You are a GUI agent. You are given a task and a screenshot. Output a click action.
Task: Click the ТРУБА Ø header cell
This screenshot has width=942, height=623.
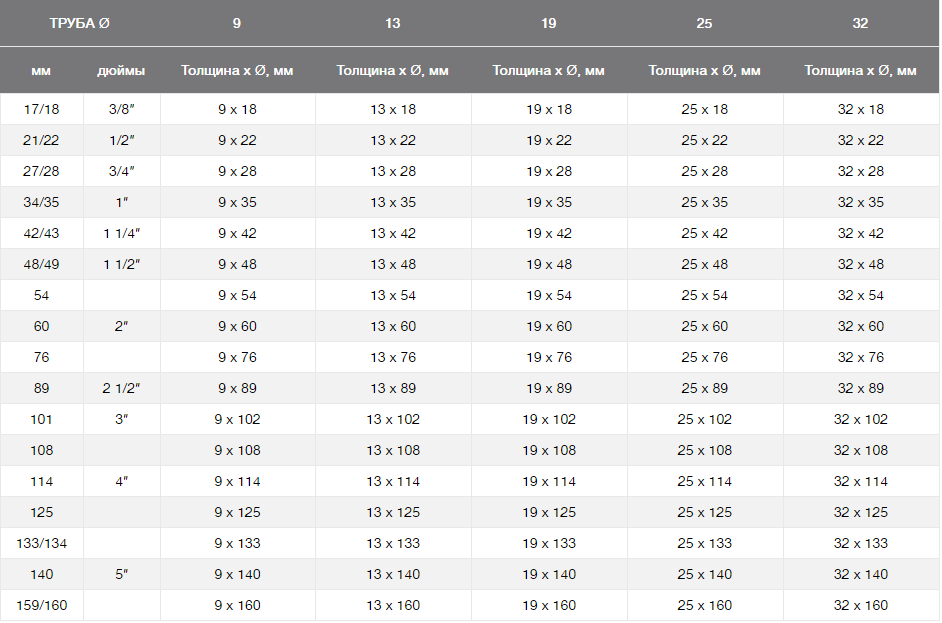[79, 23]
